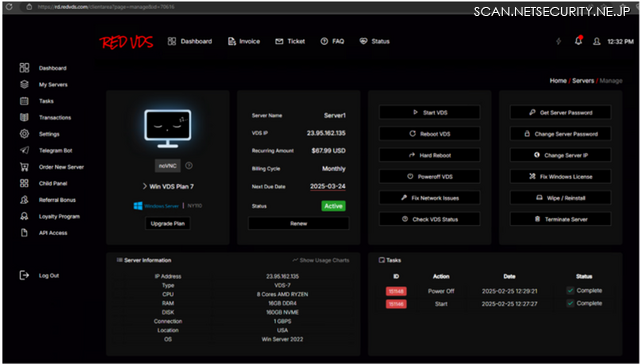Click the green Active status badge
This screenshot has height=364, width=640.
(333, 206)
